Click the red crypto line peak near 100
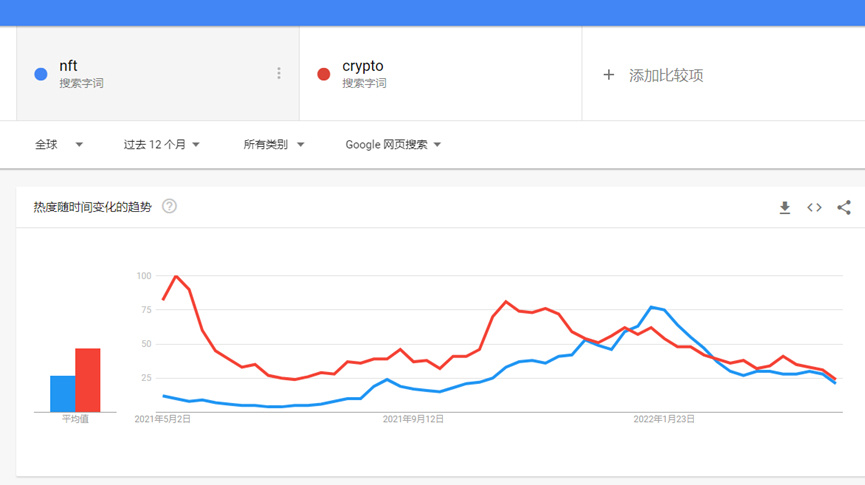The height and width of the screenshot is (485, 865). [176, 276]
